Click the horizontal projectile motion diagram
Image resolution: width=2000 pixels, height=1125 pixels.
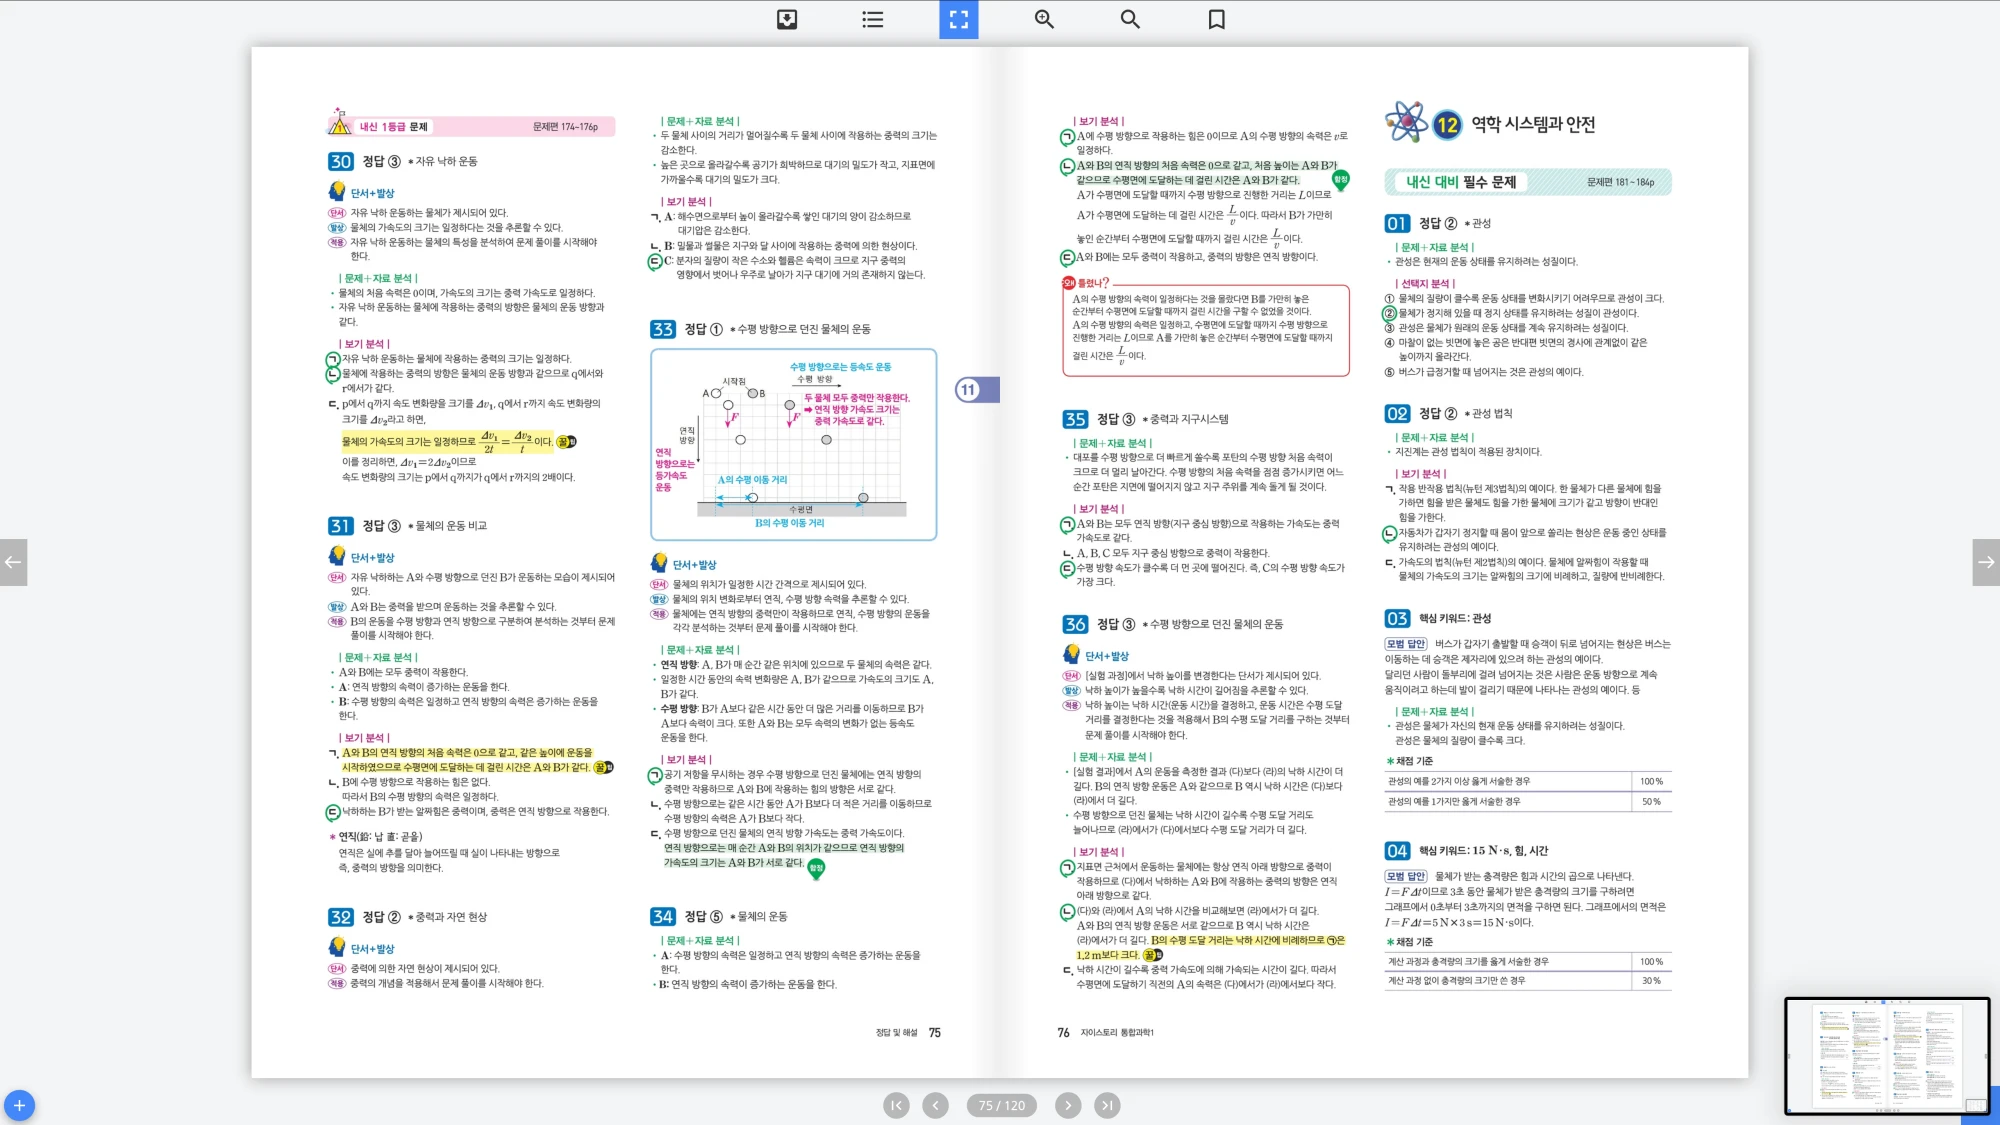click(x=793, y=444)
